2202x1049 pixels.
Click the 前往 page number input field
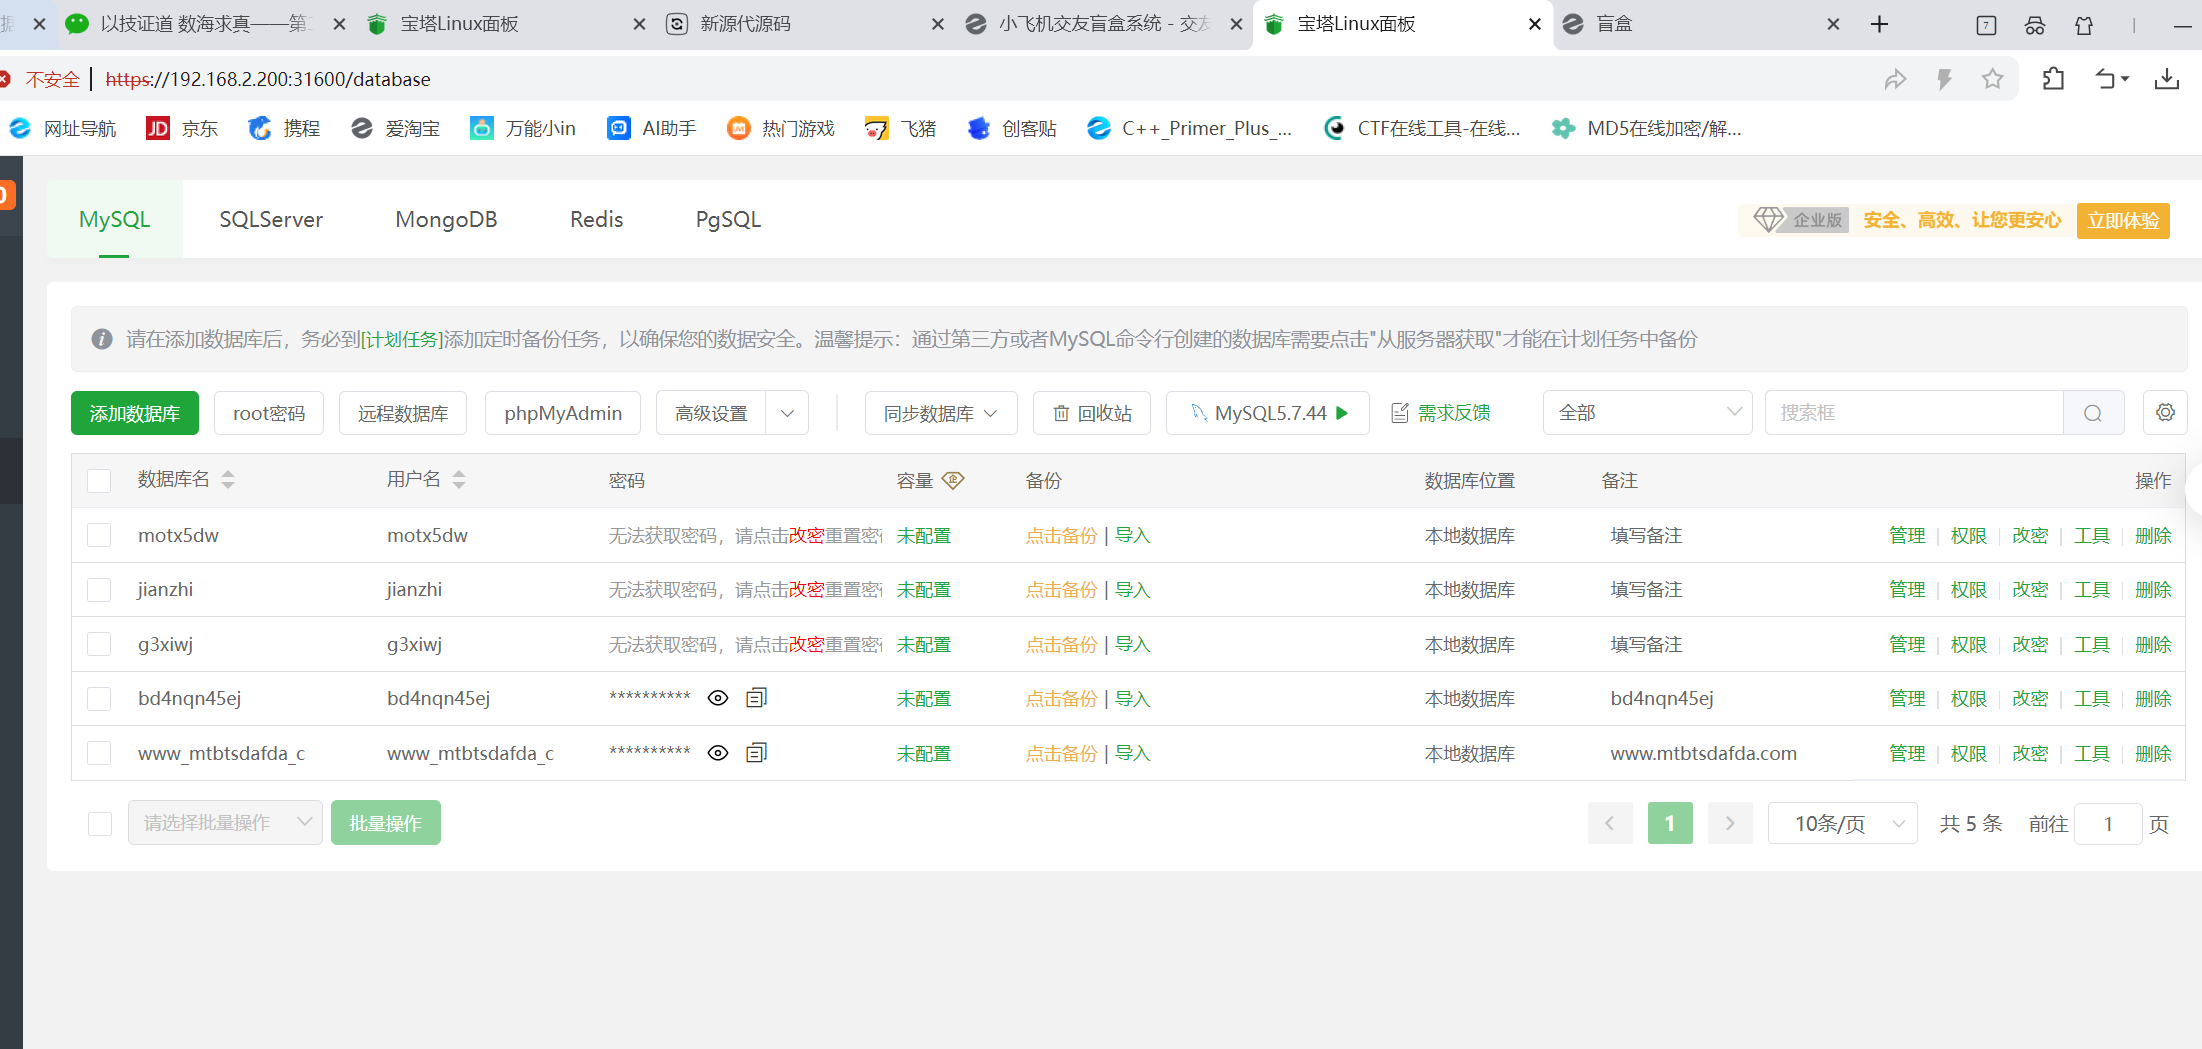2108,823
